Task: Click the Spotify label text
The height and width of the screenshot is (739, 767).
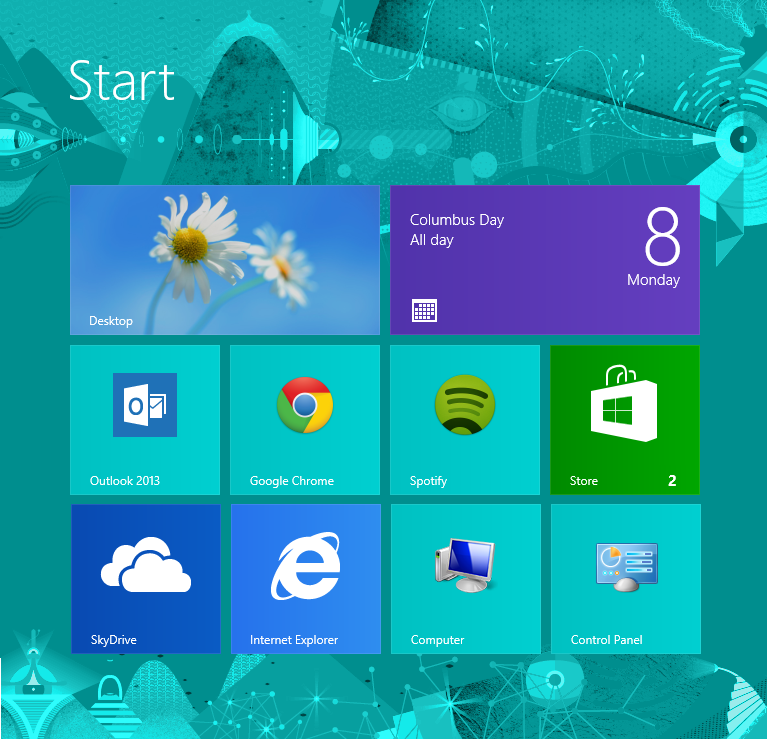Action: pos(429,481)
